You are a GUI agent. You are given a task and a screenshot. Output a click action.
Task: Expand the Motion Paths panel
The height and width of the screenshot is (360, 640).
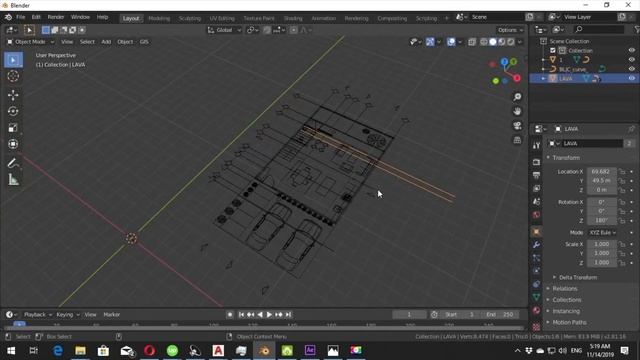(x=569, y=322)
